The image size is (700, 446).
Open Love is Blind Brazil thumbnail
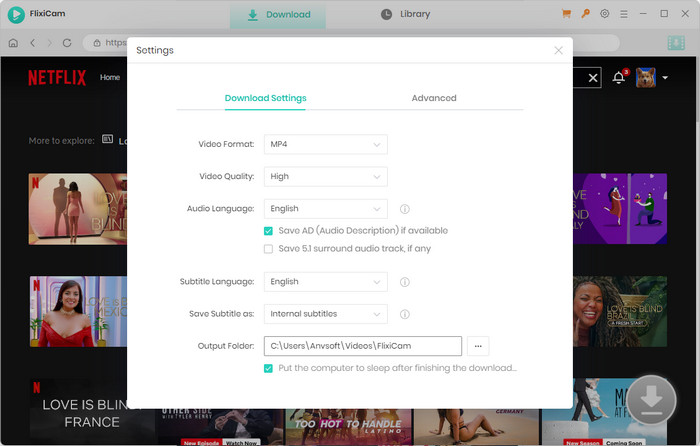[620, 311]
